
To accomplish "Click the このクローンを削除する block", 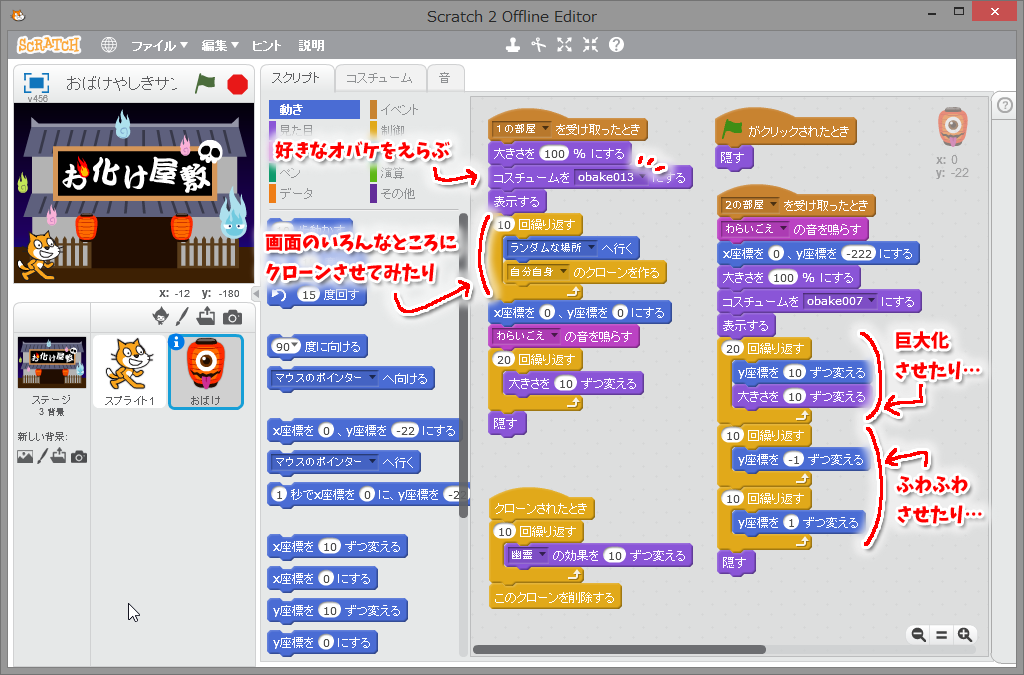I will [x=554, y=597].
